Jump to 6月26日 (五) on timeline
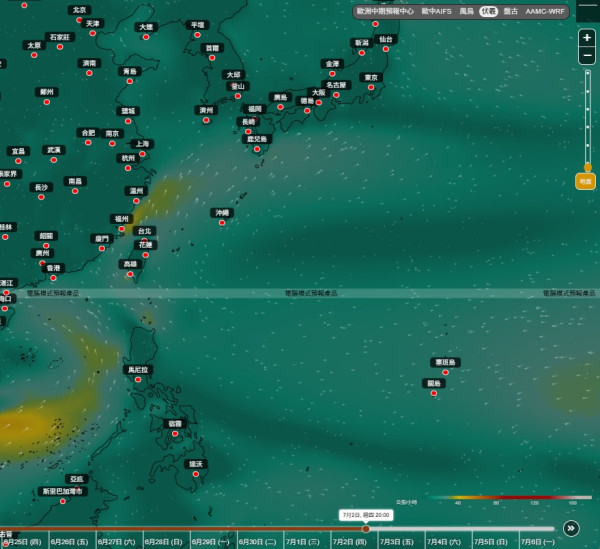The width and height of the screenshot is (600, 549). 69,542
